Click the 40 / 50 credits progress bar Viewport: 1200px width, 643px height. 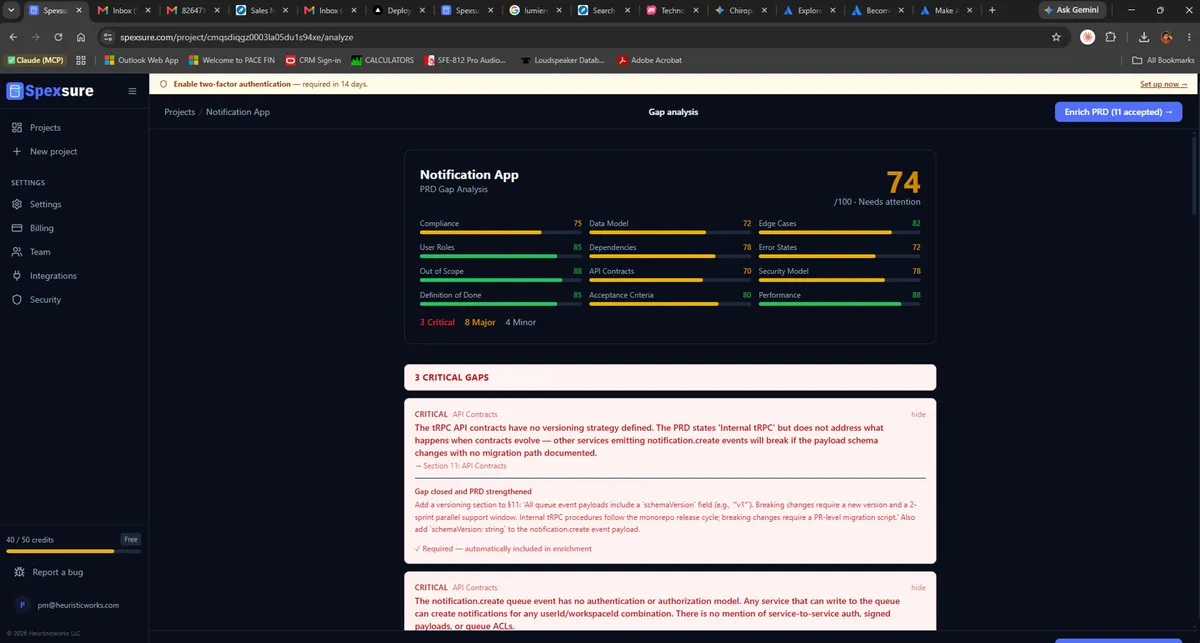(x=73, y=551)
